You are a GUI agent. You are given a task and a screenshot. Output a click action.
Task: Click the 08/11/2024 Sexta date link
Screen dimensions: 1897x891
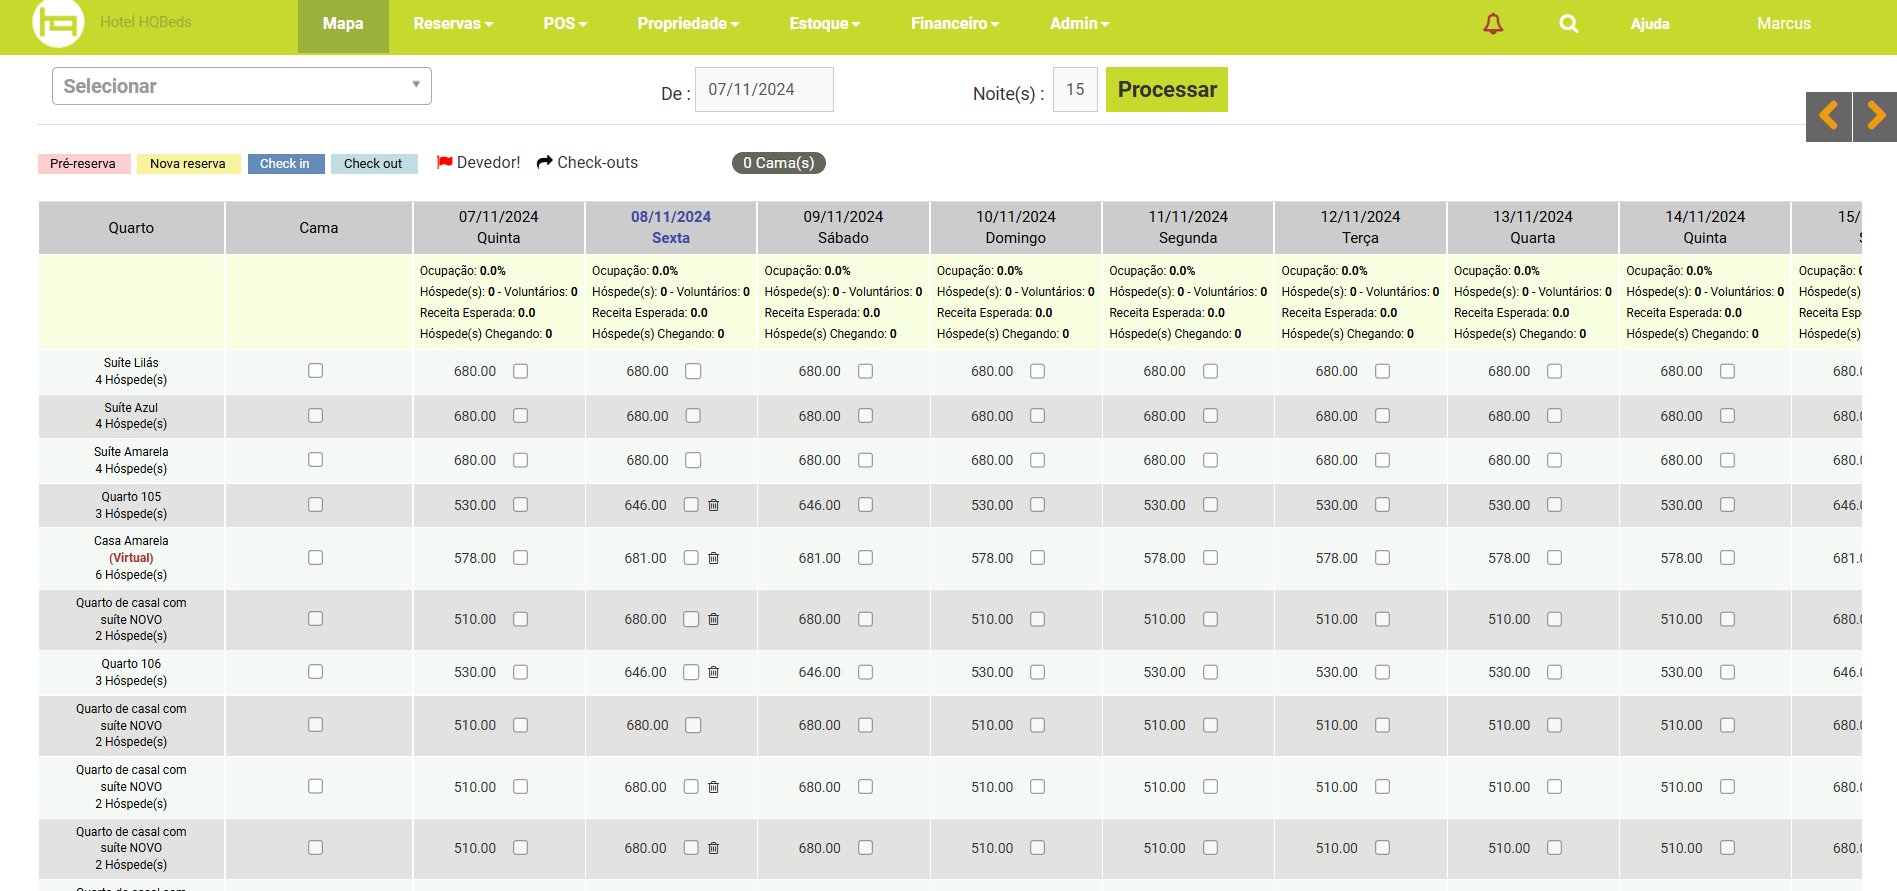coord(670,227)
